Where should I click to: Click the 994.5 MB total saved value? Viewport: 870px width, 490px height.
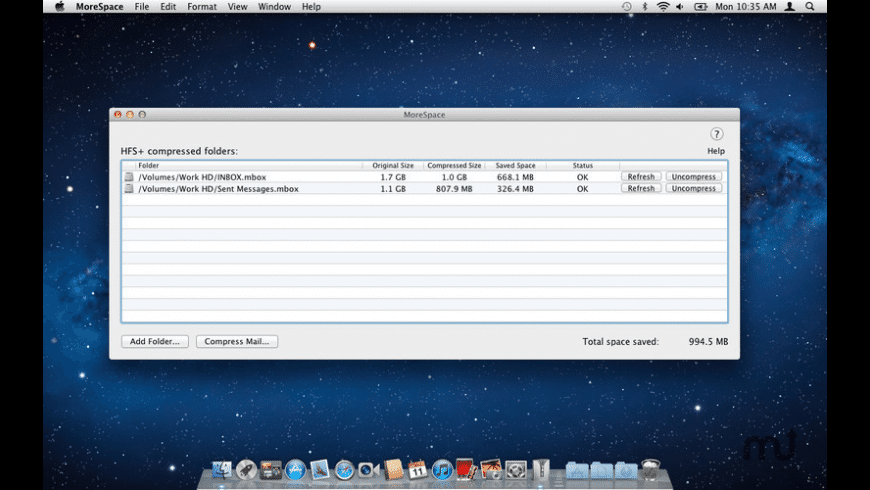click(x=709, y=341)
